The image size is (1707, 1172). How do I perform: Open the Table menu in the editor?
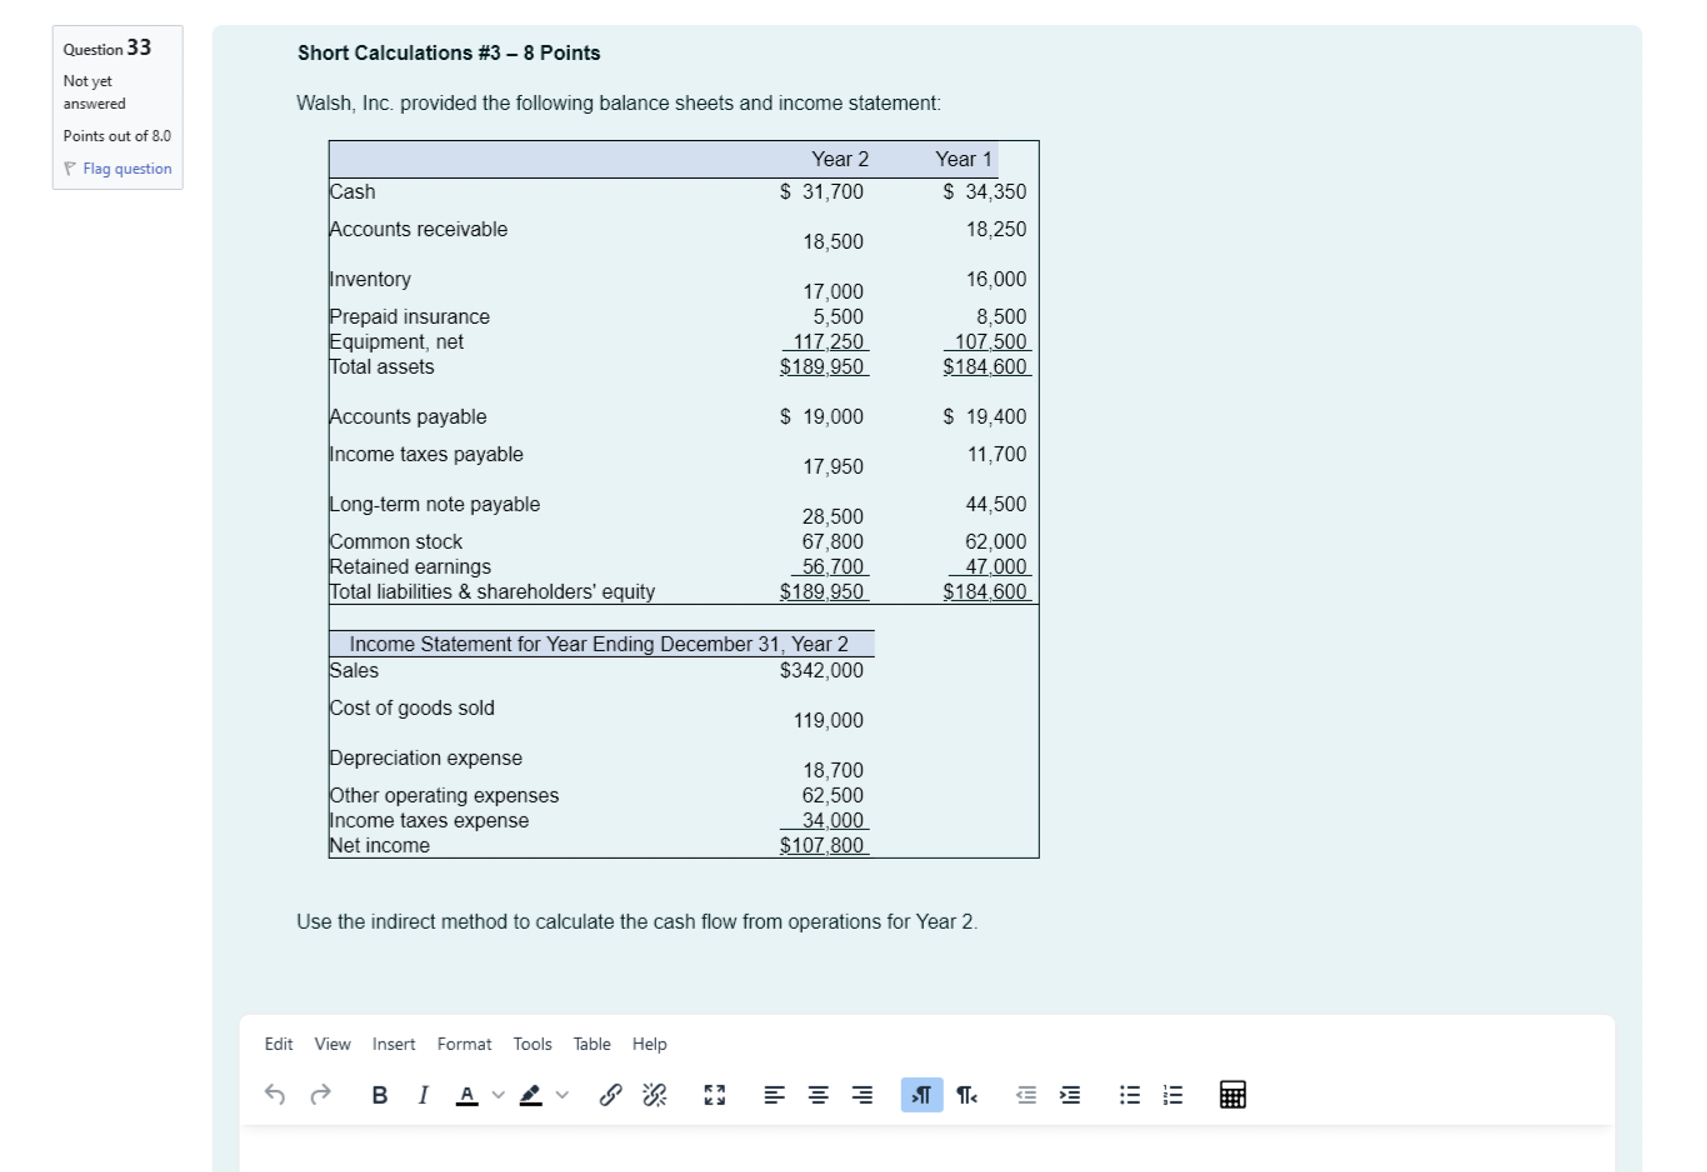click(591, 1043)
